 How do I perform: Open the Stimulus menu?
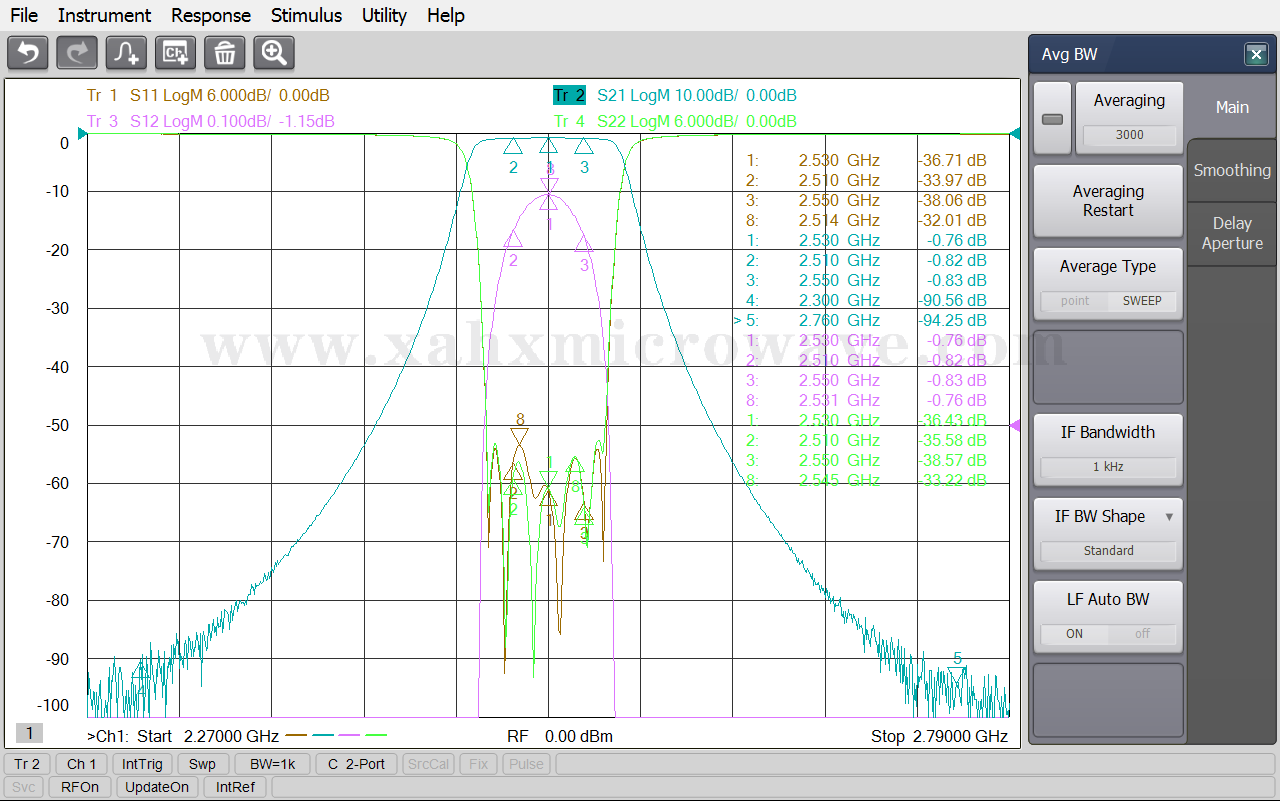[306, 15]
